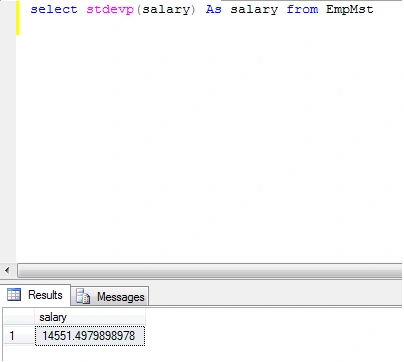Image resolution: width=404 pixels, height=362 pixels.
Task: Open the Results tab
Action: [35, 295]
